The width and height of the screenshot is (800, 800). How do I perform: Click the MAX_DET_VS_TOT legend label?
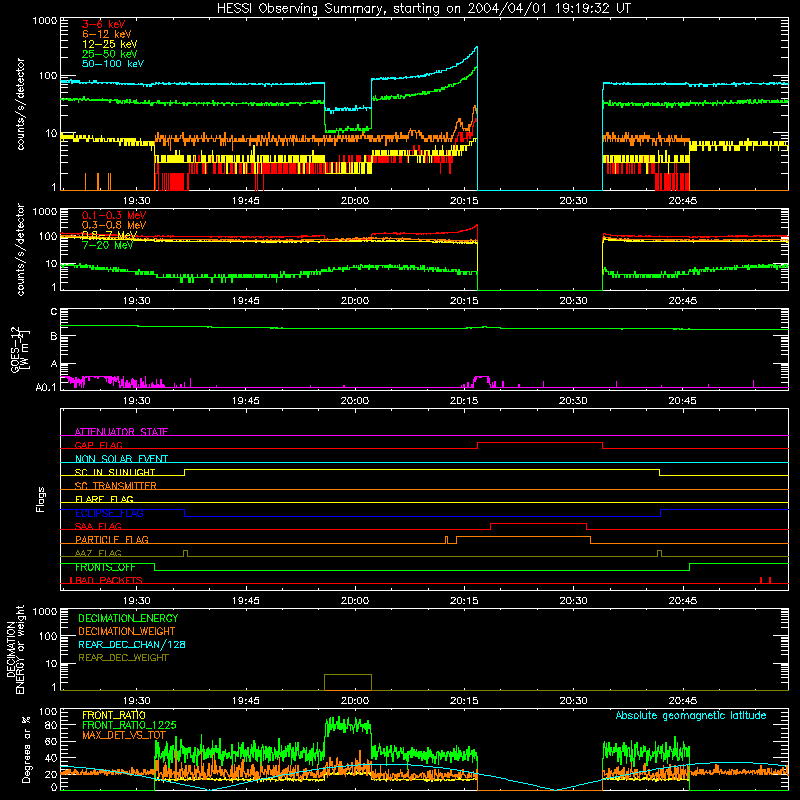click(x=124, y=735)
